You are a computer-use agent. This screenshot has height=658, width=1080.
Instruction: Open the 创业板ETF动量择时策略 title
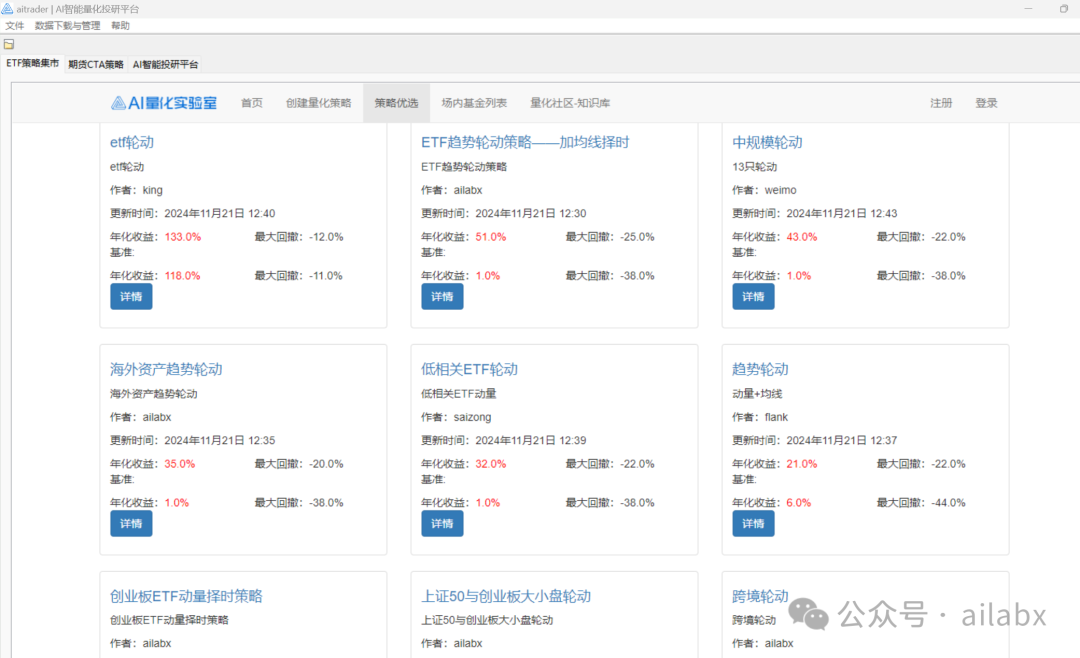[186, 596]
